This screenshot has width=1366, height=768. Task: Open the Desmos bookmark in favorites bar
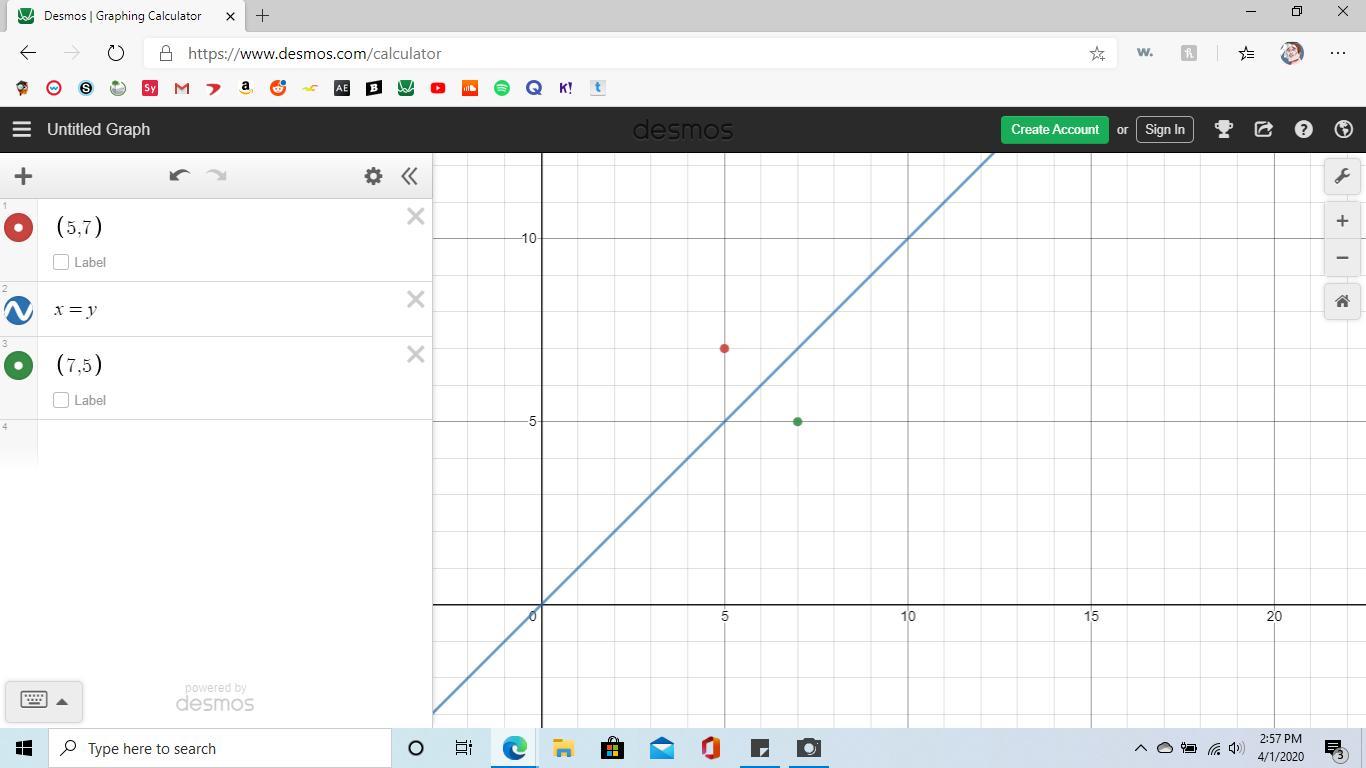pyautogui.click(x=406, y=88)
